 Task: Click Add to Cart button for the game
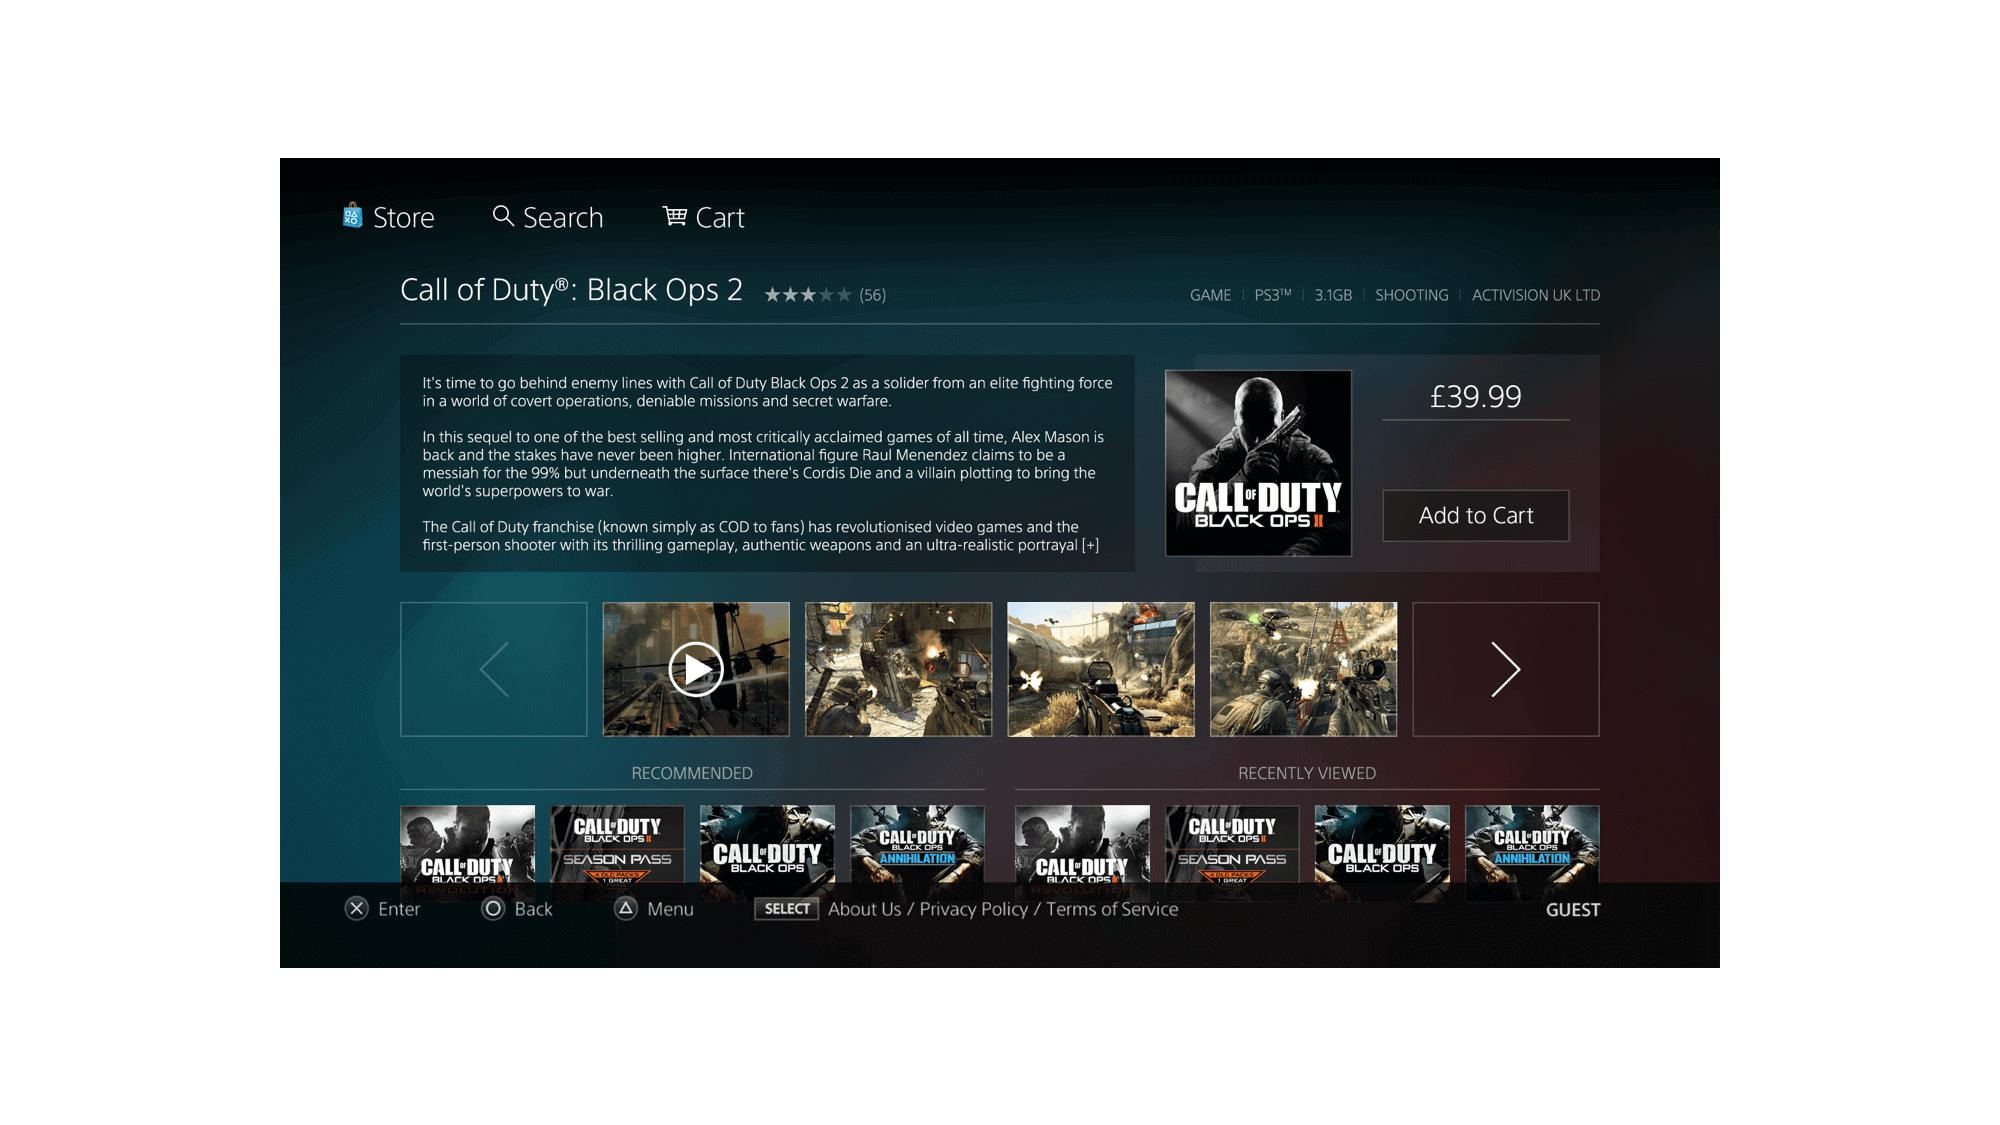1475,514
